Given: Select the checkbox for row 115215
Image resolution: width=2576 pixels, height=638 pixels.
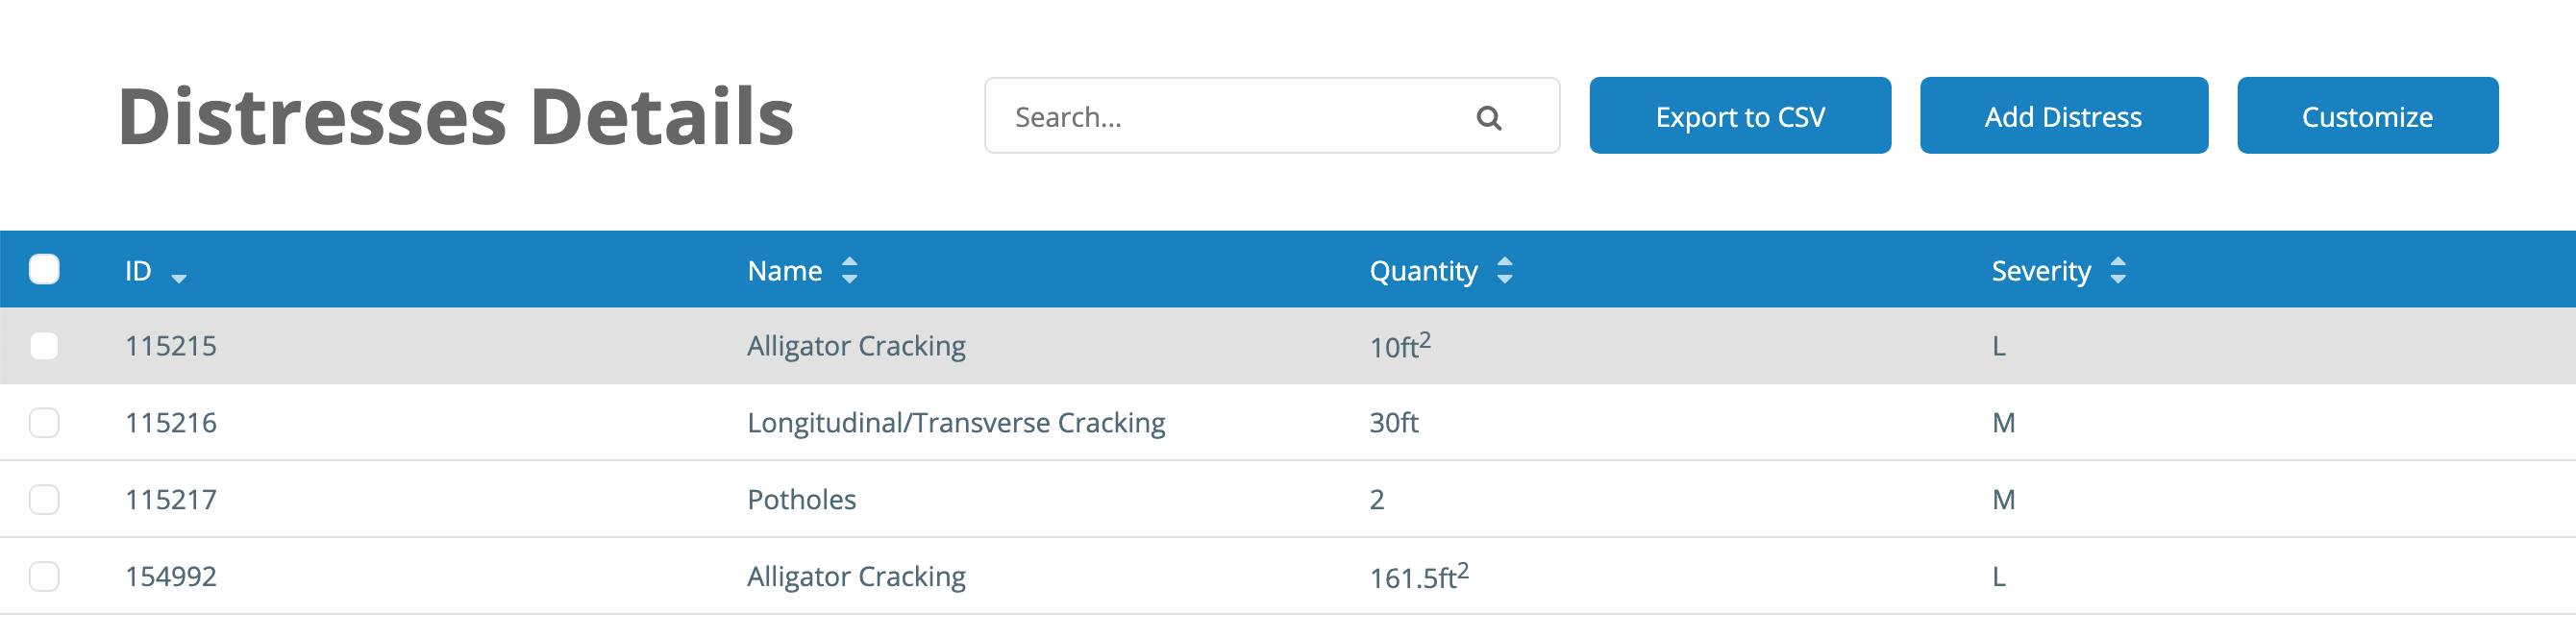Looking at the screenshot, I should [44, 346].
